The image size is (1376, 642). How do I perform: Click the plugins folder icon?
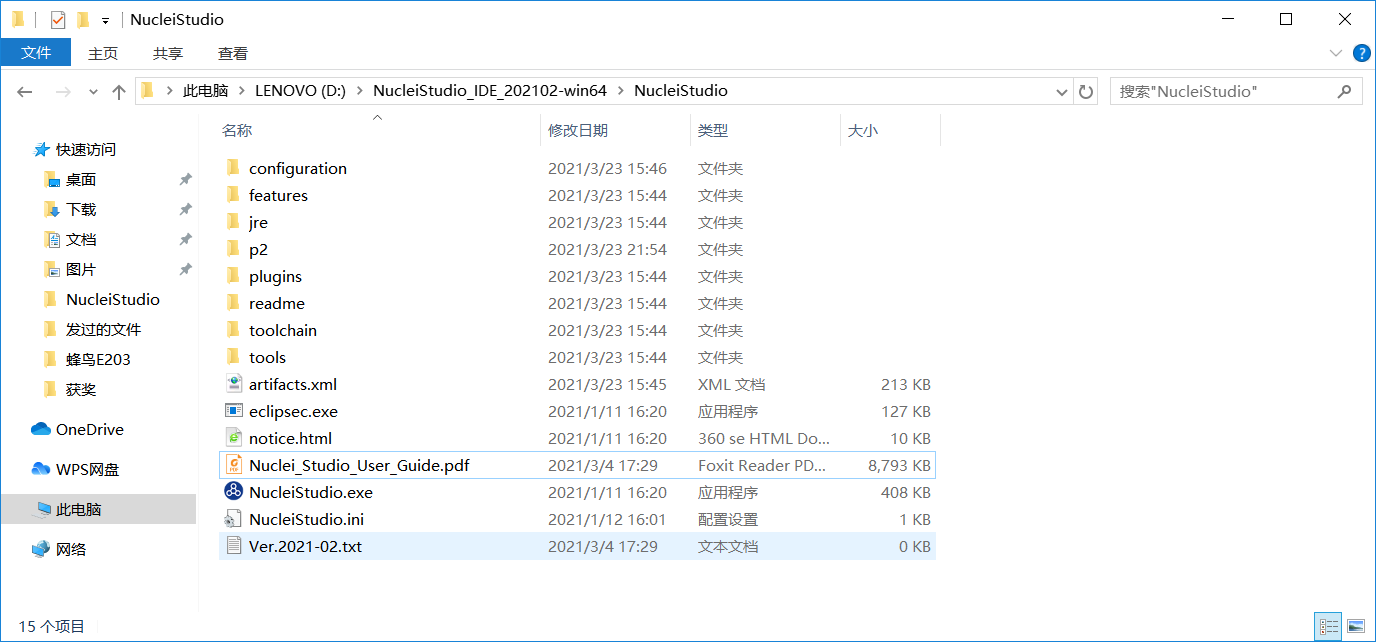(x=233, y=276)
